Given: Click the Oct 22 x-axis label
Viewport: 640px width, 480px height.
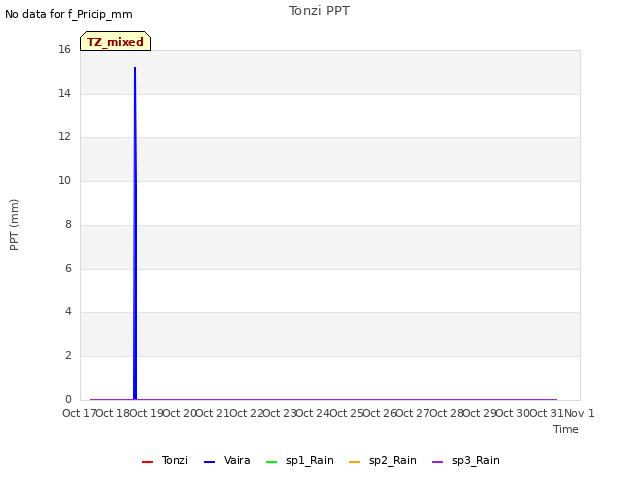Looking at the screenshot, I should coord(246,413).
